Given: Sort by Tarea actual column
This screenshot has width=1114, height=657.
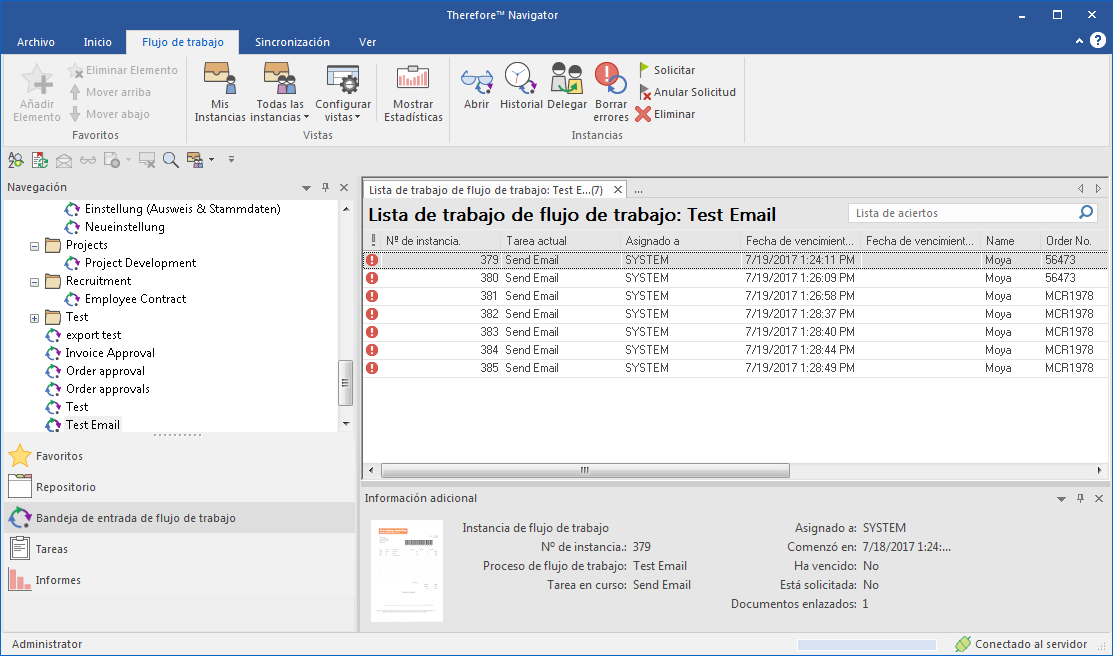Looking at the screenshot, I should tap(561, 241).
